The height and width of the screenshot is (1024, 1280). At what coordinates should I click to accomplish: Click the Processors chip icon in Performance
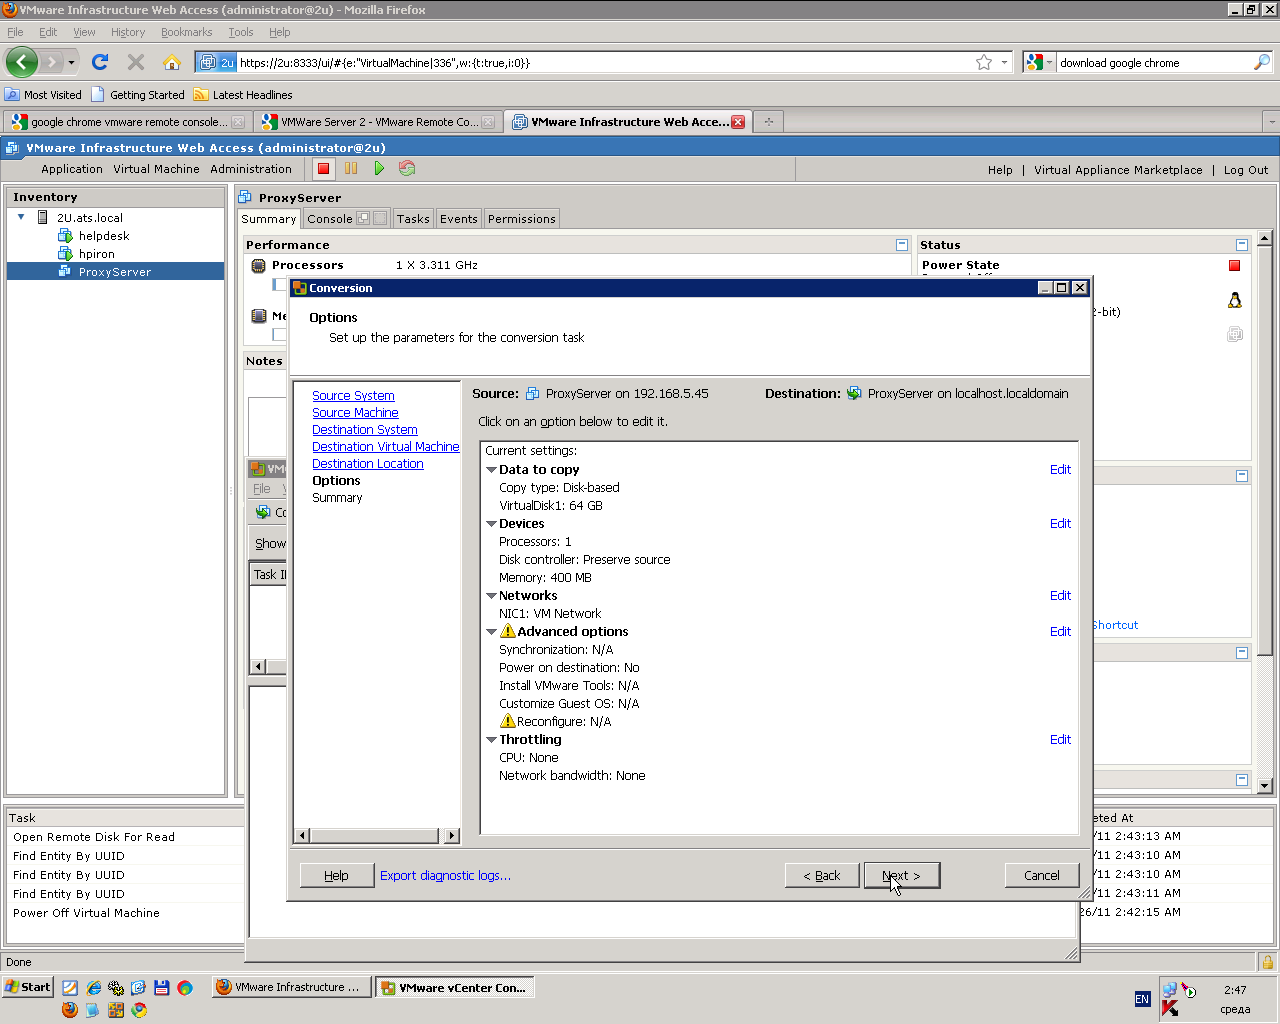tap(258, 265)
